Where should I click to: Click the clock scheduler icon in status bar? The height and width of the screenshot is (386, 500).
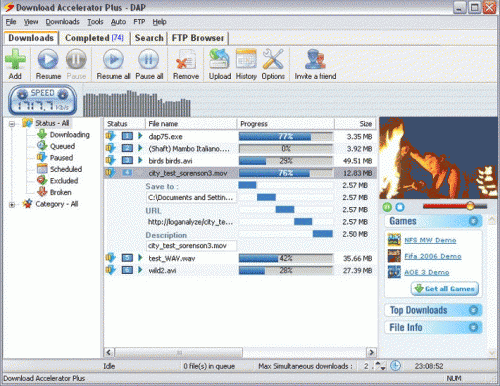tap(395, 366)
